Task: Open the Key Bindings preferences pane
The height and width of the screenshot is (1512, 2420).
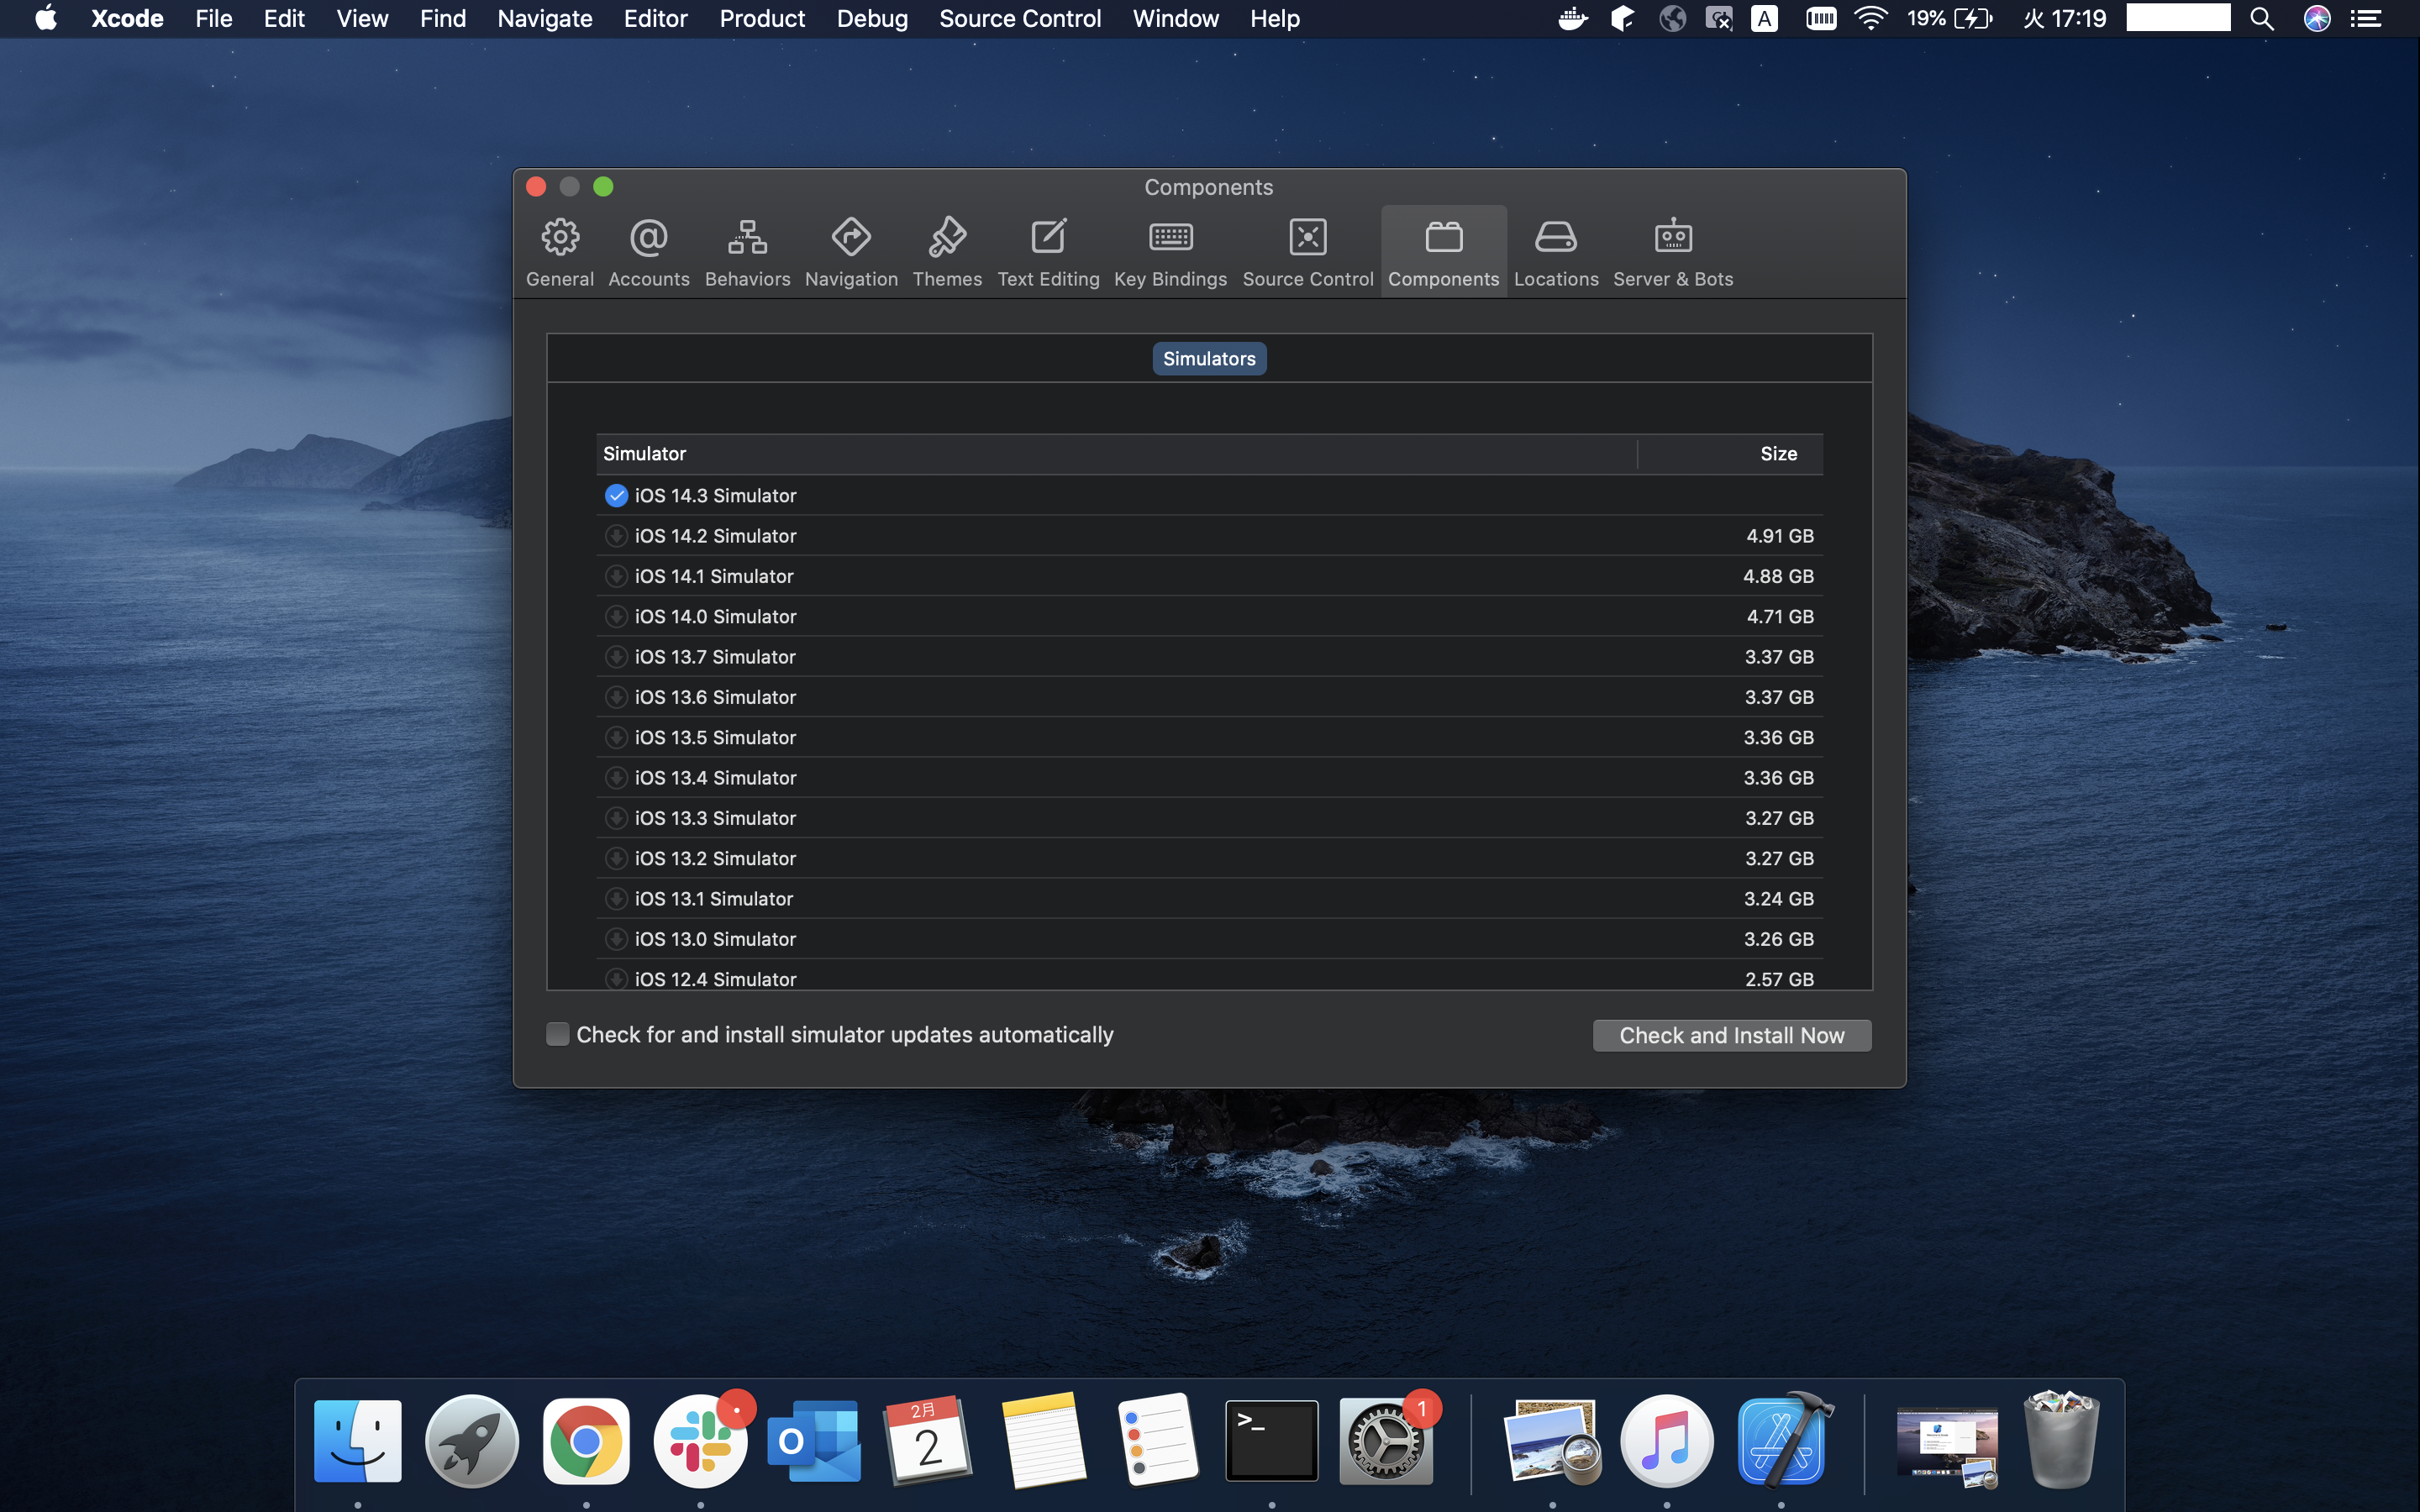Action: coord(1170,253)
